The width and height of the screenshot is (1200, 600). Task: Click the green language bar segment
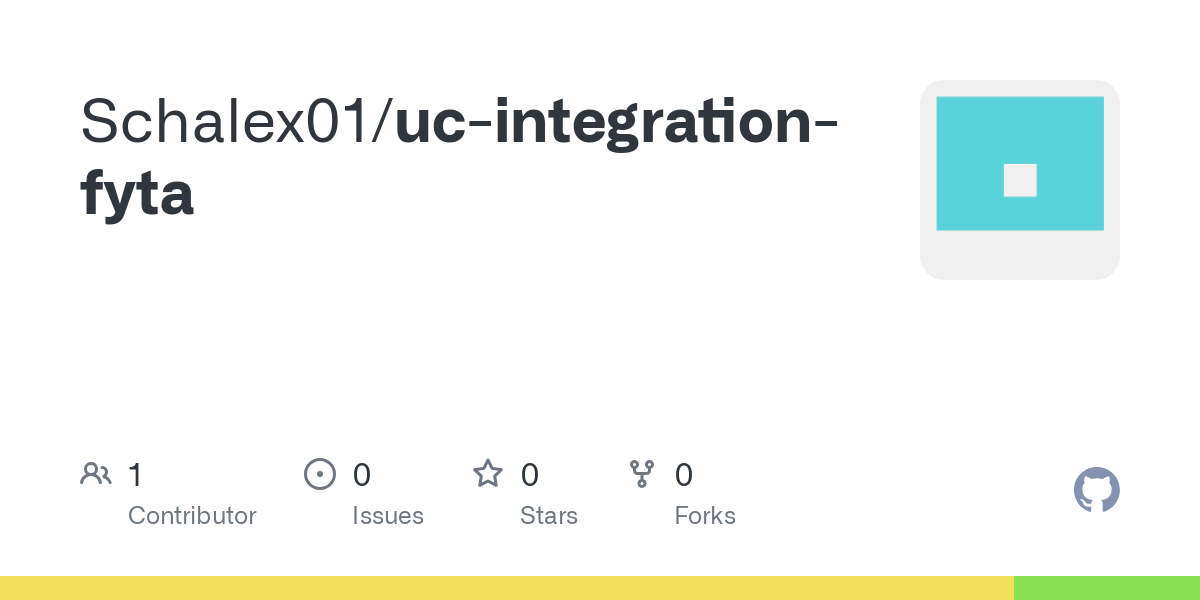[x=1107, y=588]
